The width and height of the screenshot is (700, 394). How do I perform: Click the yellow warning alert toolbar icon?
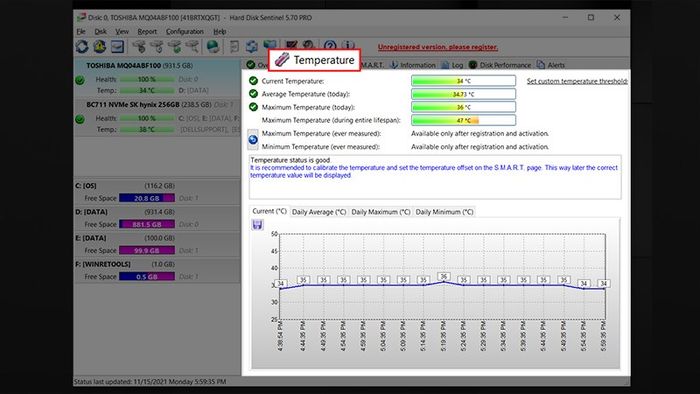pos(100,46)
